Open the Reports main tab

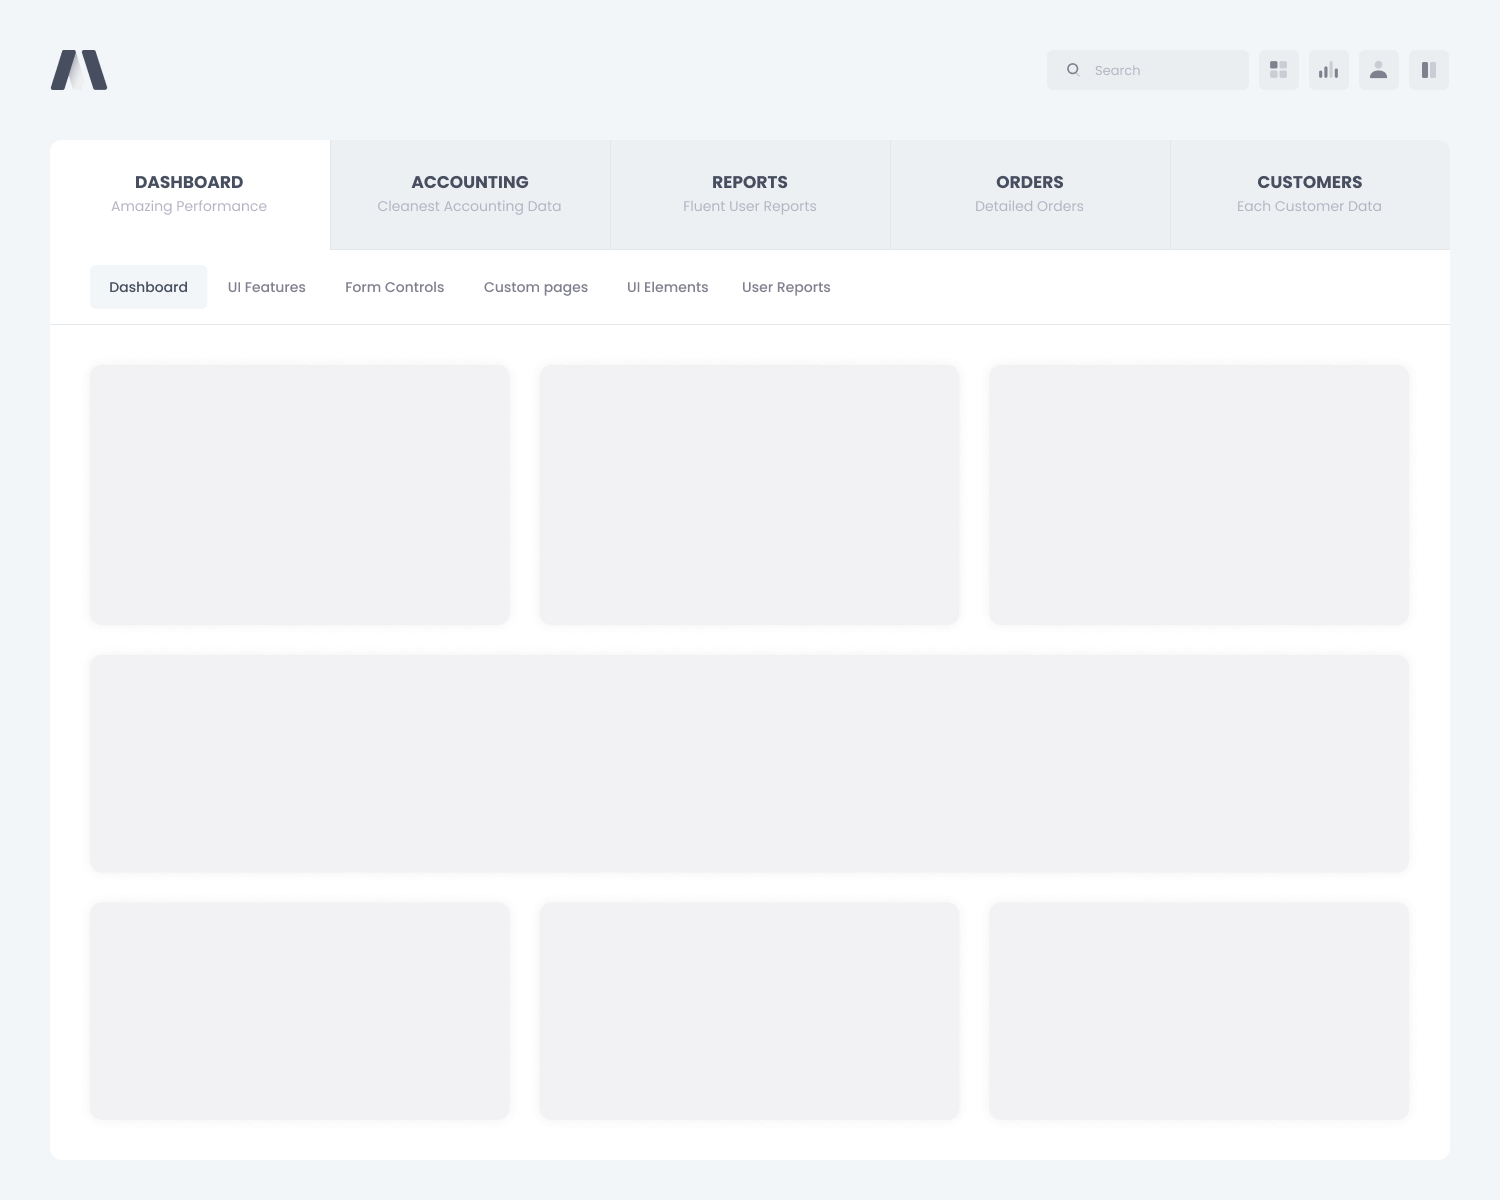(x=749, y=194)
